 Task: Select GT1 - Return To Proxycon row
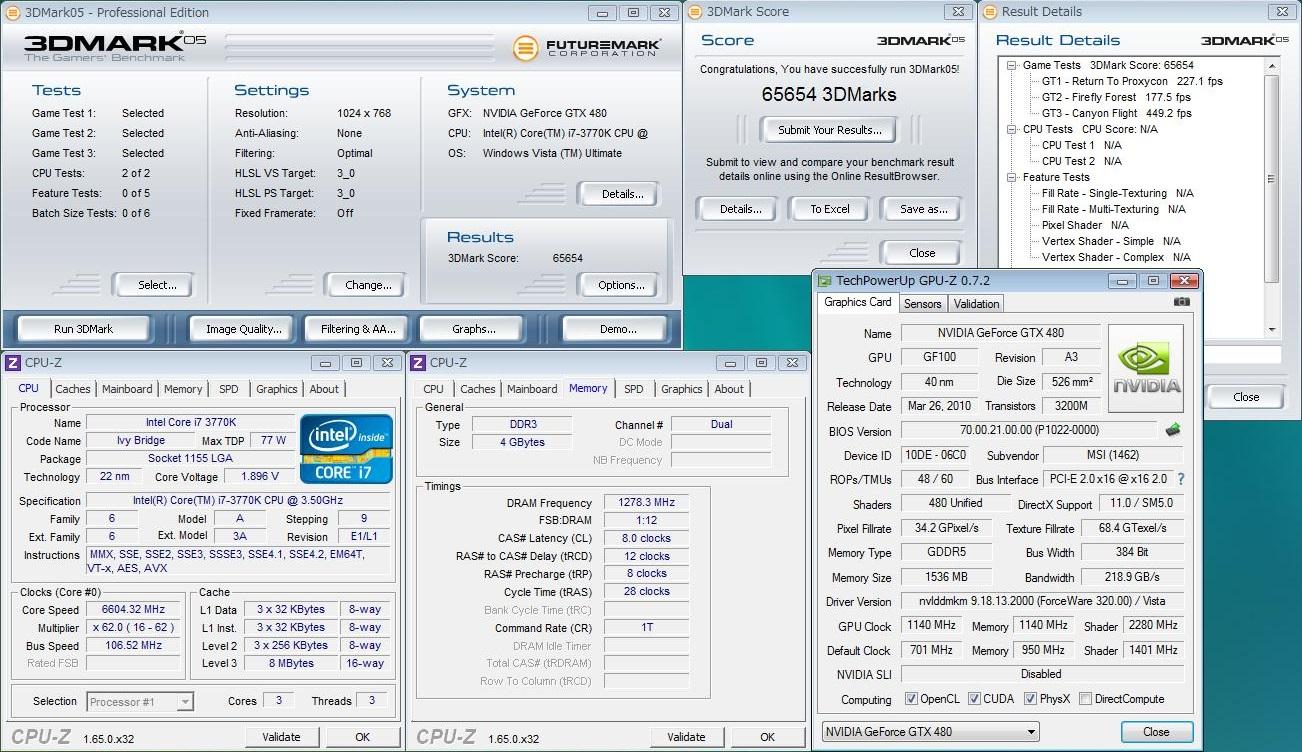tap(1132, 81)
